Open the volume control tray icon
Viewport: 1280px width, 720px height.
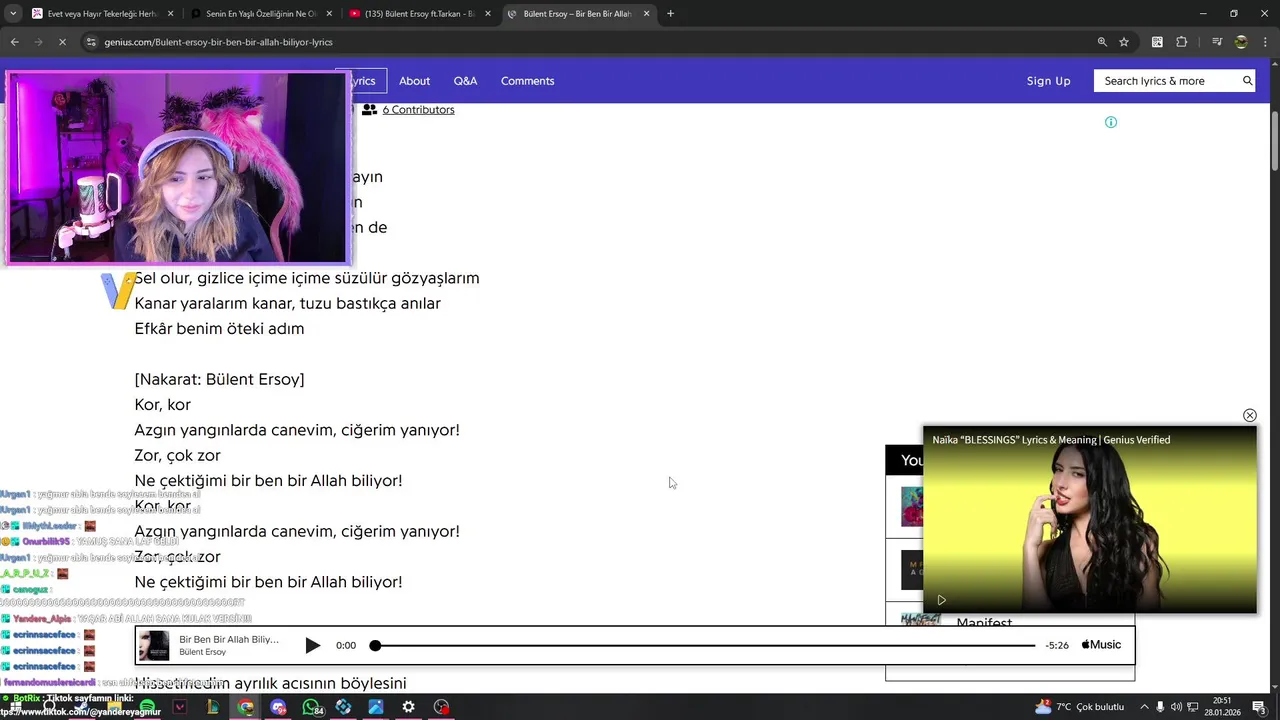[1176, 707]
